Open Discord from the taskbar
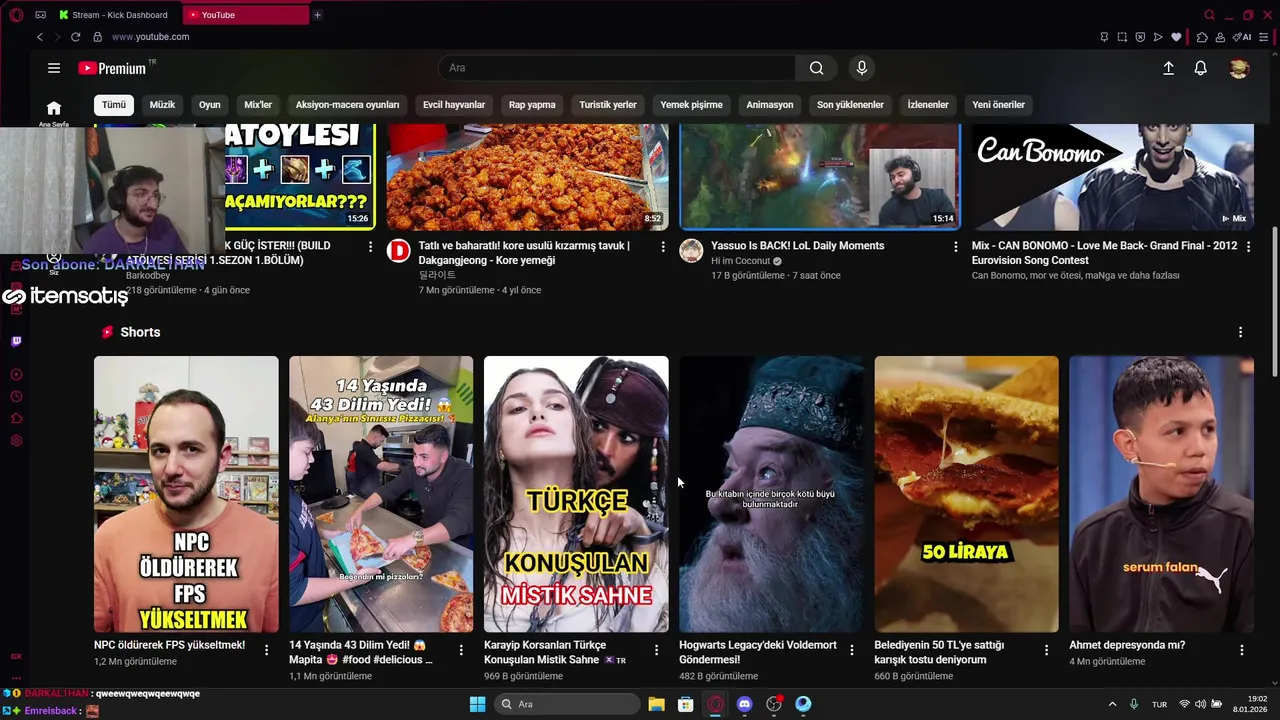The width and height of the screenshot is (1280, 720). (744, 704)
